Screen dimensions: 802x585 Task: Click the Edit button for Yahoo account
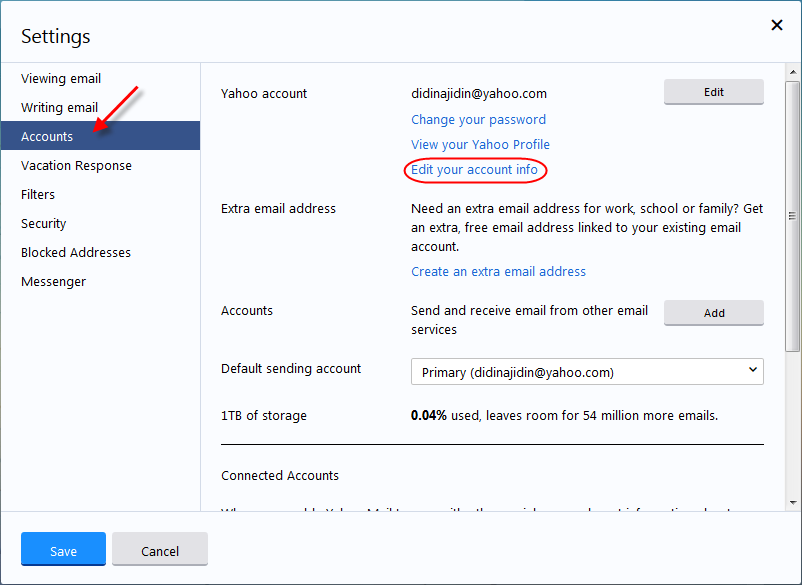pos(714,92)
